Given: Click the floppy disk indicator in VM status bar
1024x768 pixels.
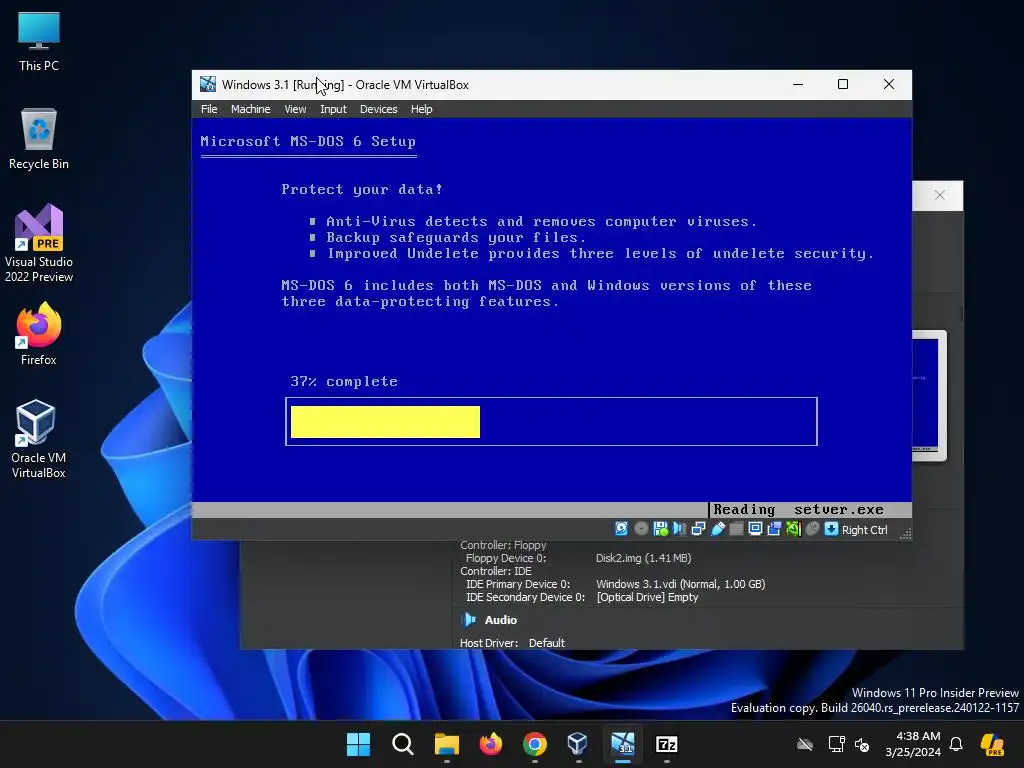Looking at the screenshot, I should (x=660, y=529).
